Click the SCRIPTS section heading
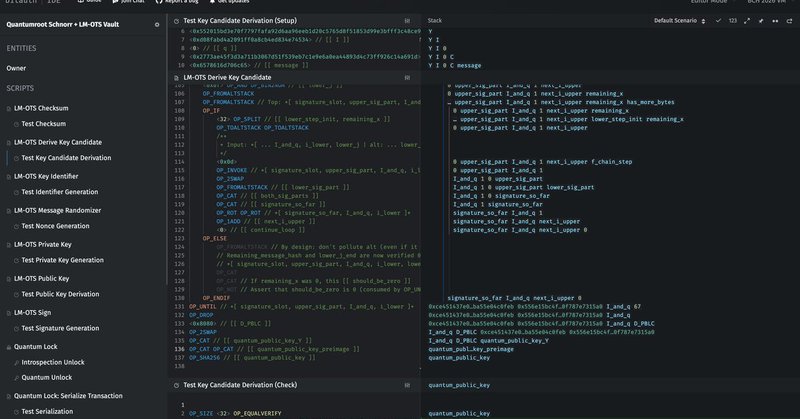The width and height of the screenshot is (800, 419). click(x=20, y=88)
